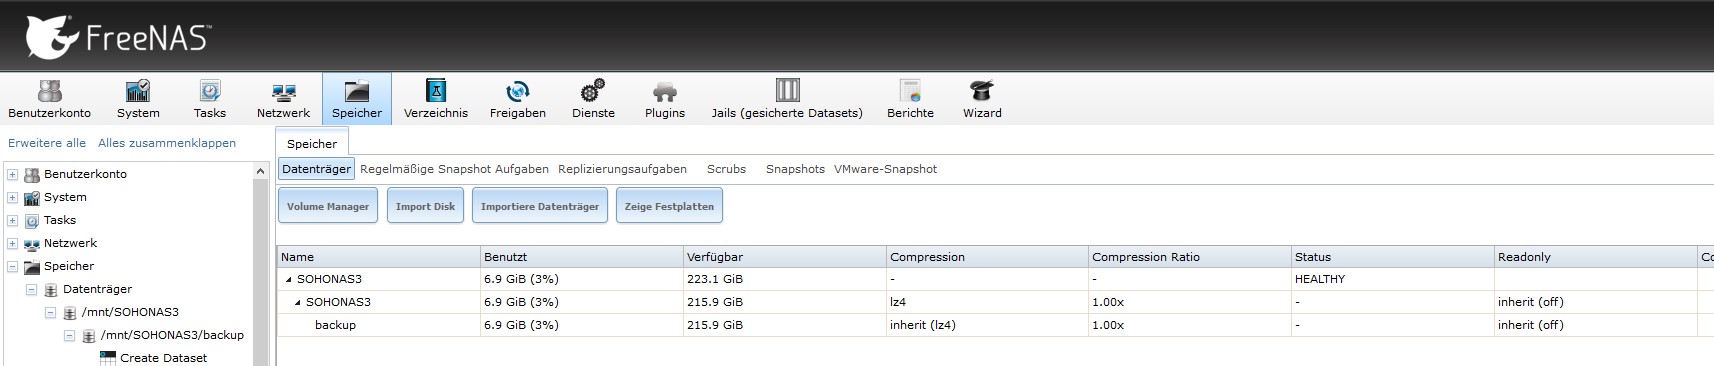Viewport: 1714px width, 366px height.
Task: Click the Volume Manager button
Action: point(328,206)
